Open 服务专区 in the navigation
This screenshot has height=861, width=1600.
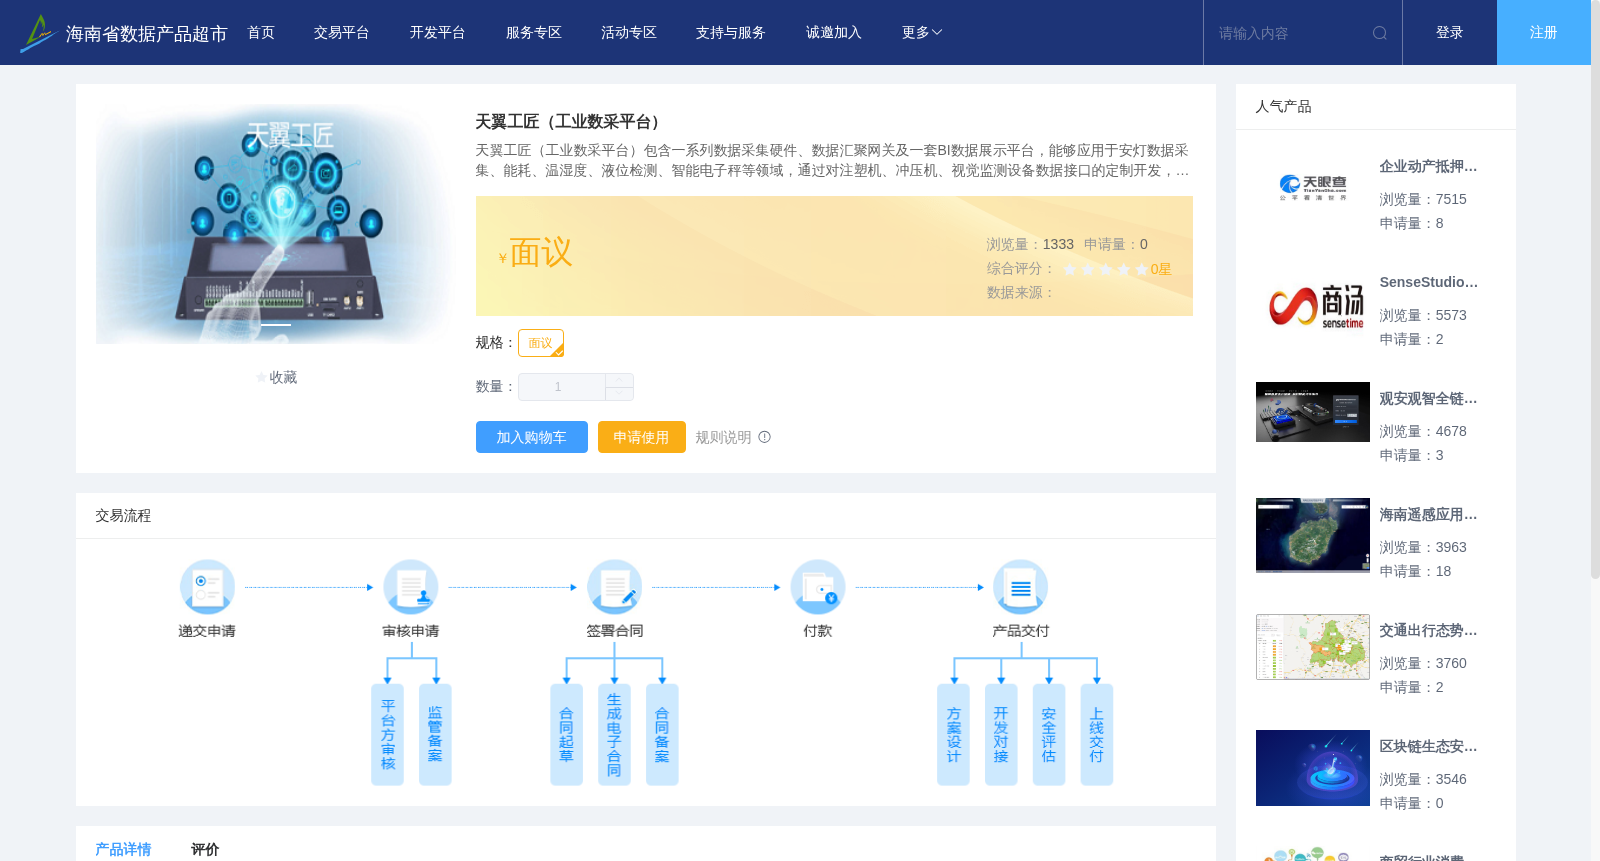click(534, 33)
